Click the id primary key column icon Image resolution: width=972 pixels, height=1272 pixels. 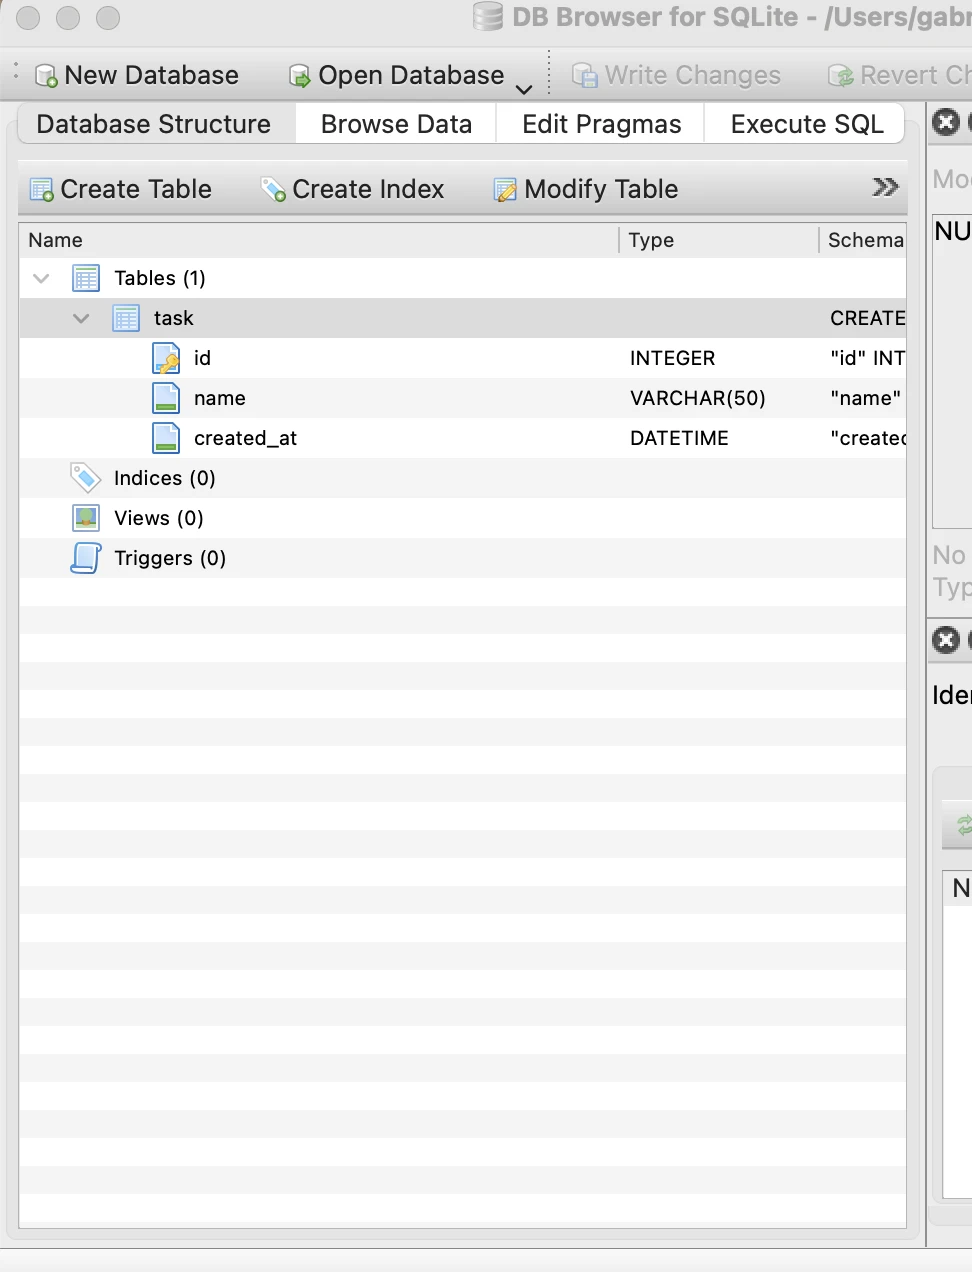(166, 358)
